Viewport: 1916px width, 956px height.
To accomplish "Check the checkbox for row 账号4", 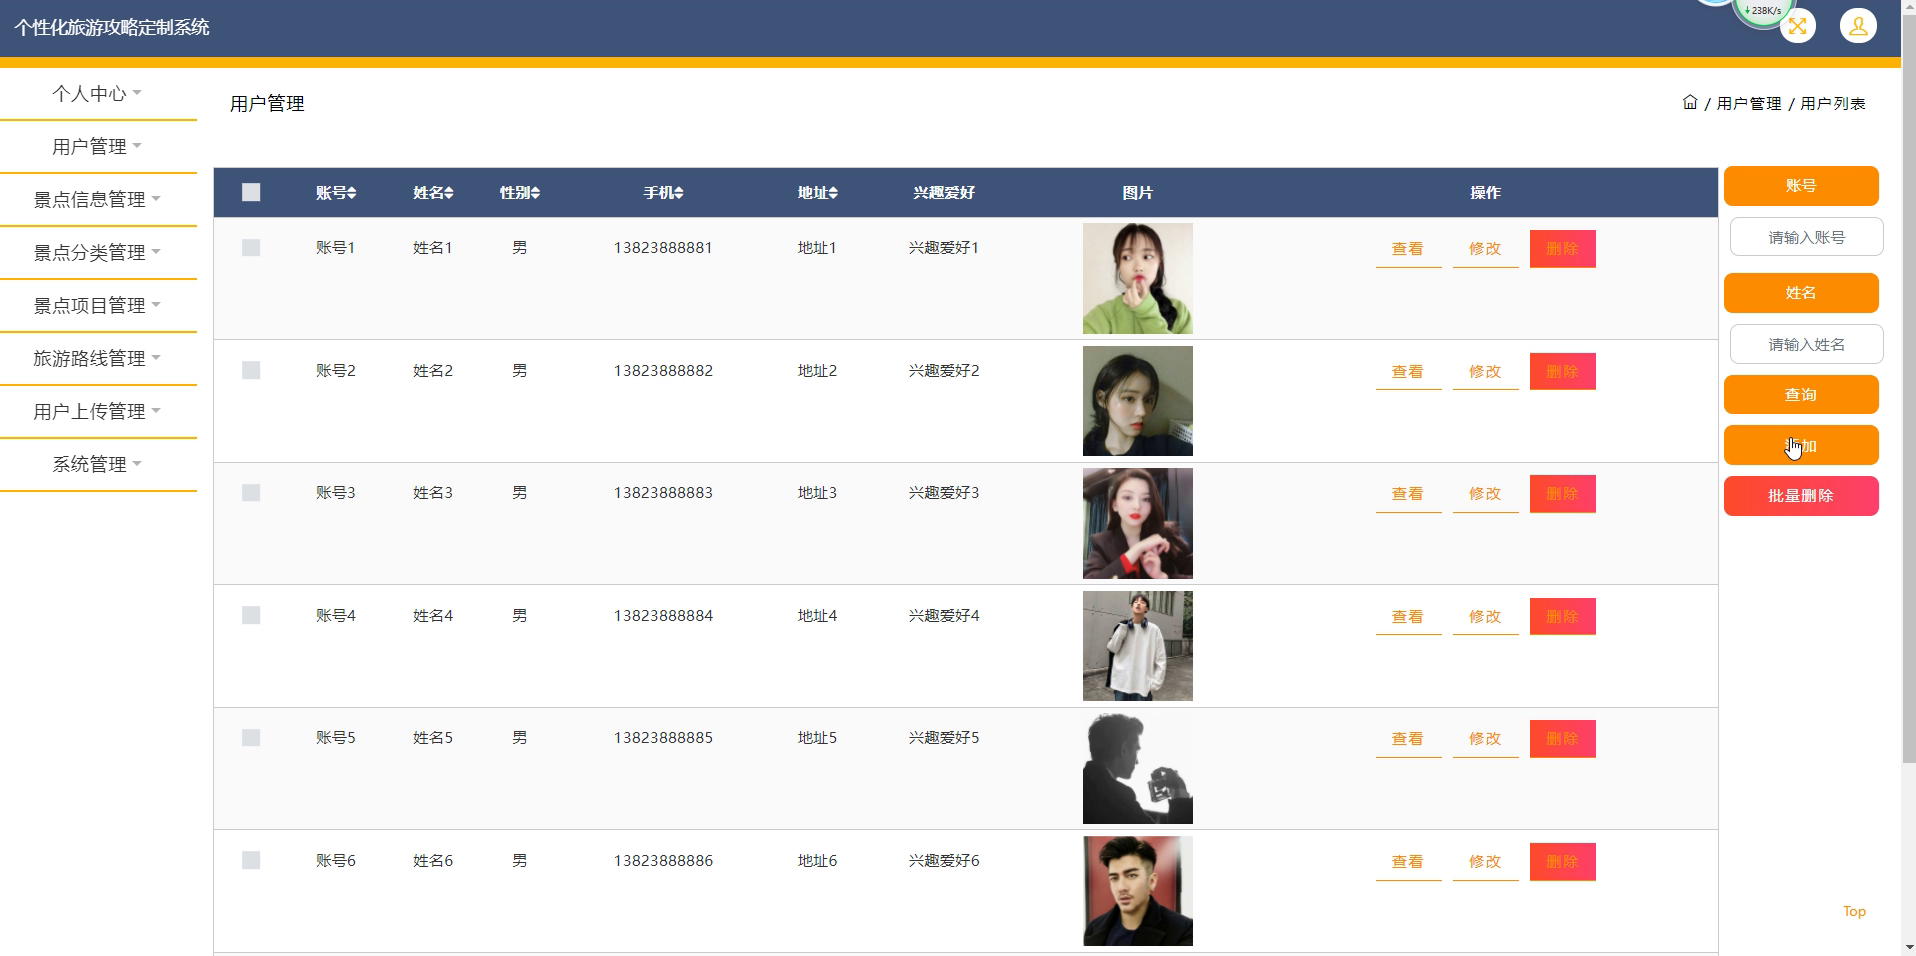I will 251,615.
